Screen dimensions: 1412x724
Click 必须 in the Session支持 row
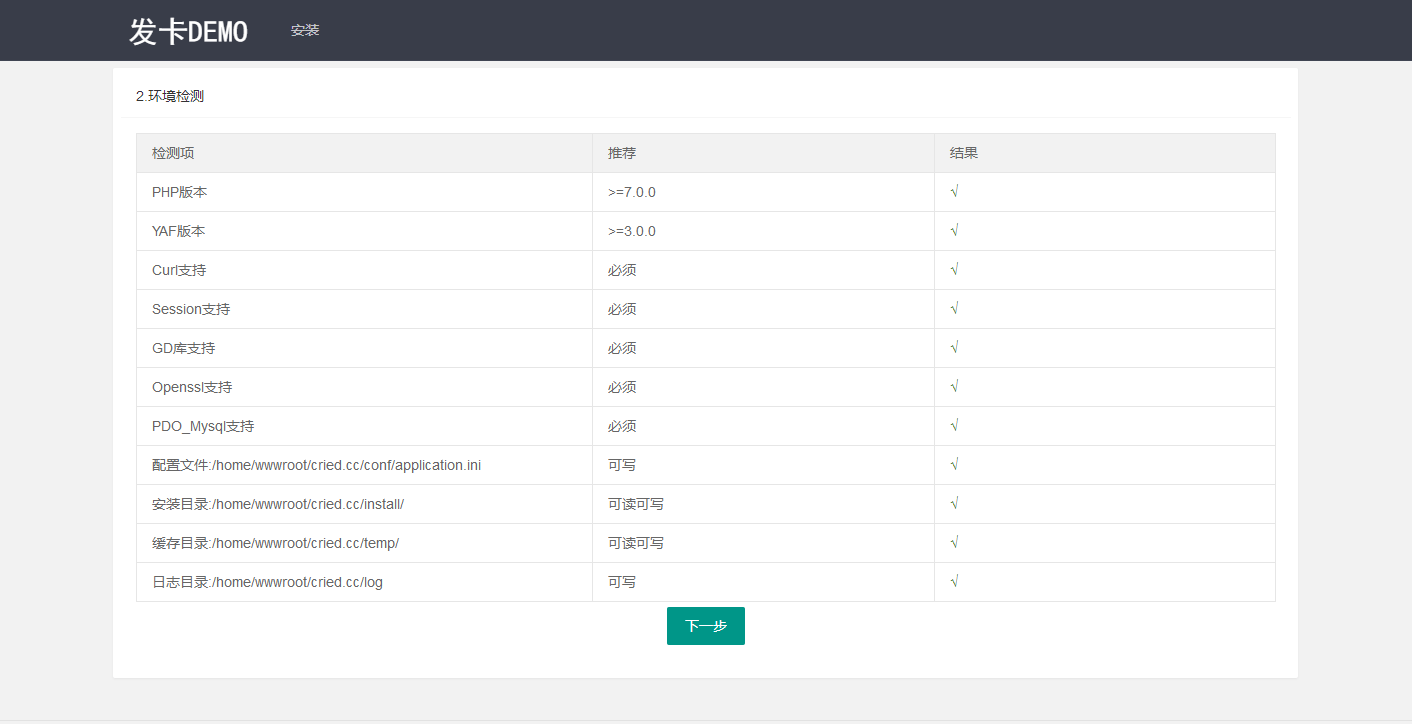[622, 309]
